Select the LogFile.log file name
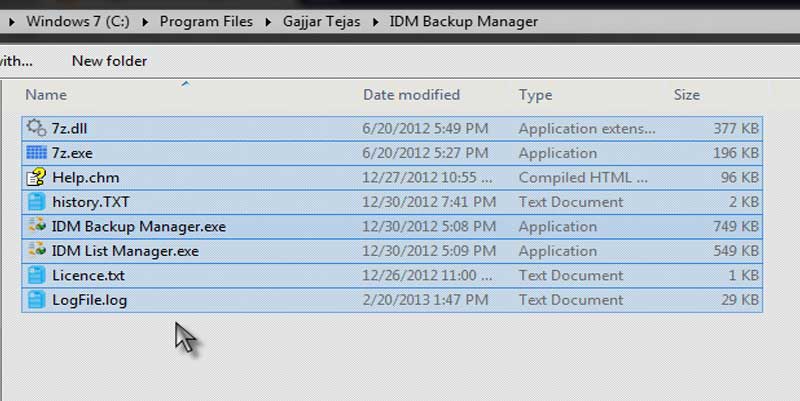This screenshot has height=401, width=800. (89, 300)
